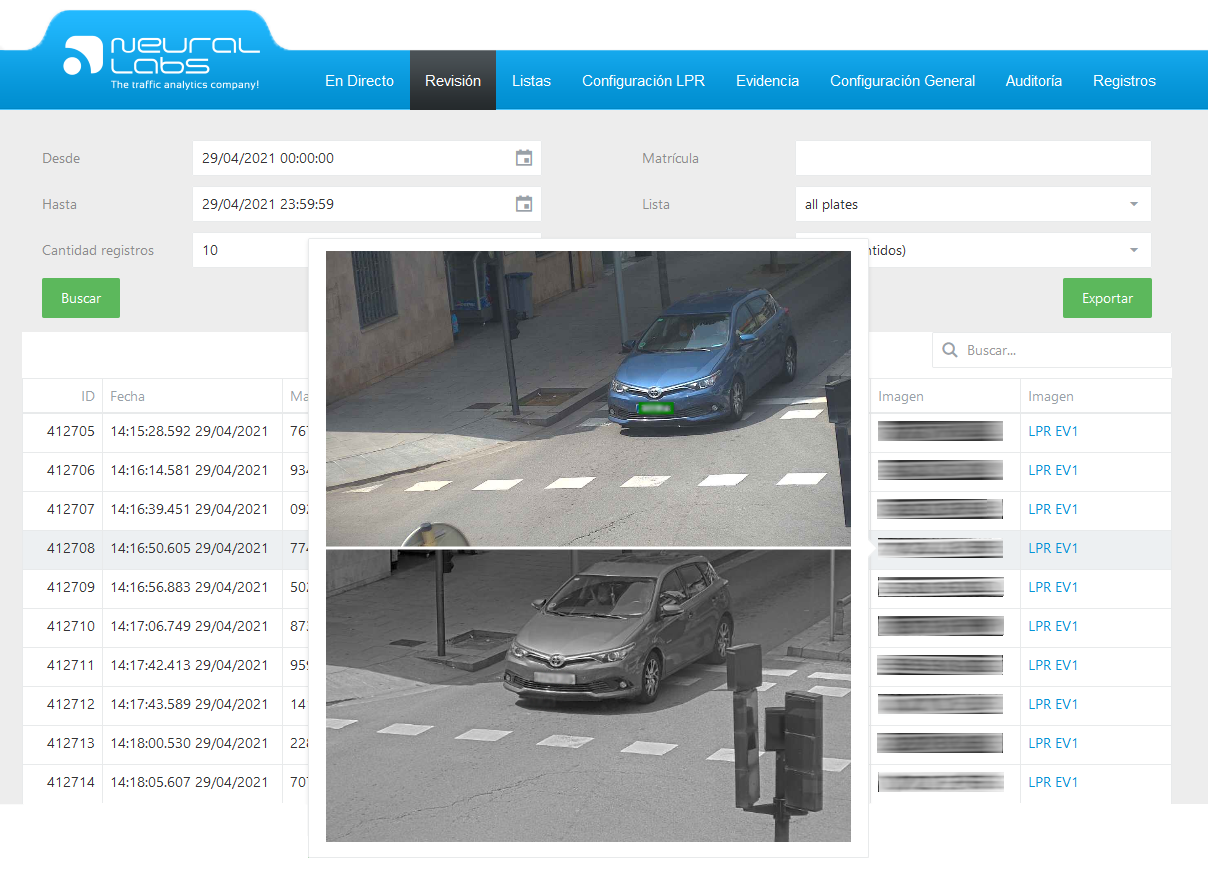The height and width of the screenshot is (872, 1208).
Task: Select table row with ID 412712
Action: pyautogui.click(x=70, y=704)
